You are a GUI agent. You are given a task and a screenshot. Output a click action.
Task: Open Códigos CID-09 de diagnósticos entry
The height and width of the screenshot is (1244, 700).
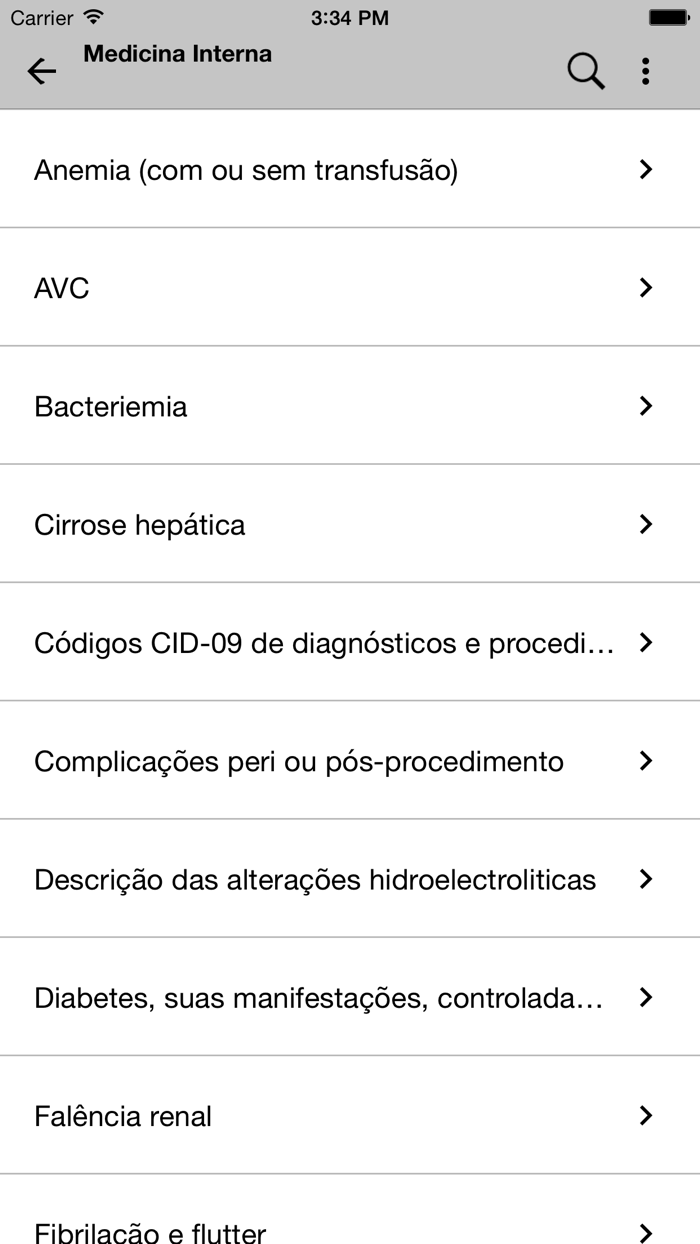350,642
